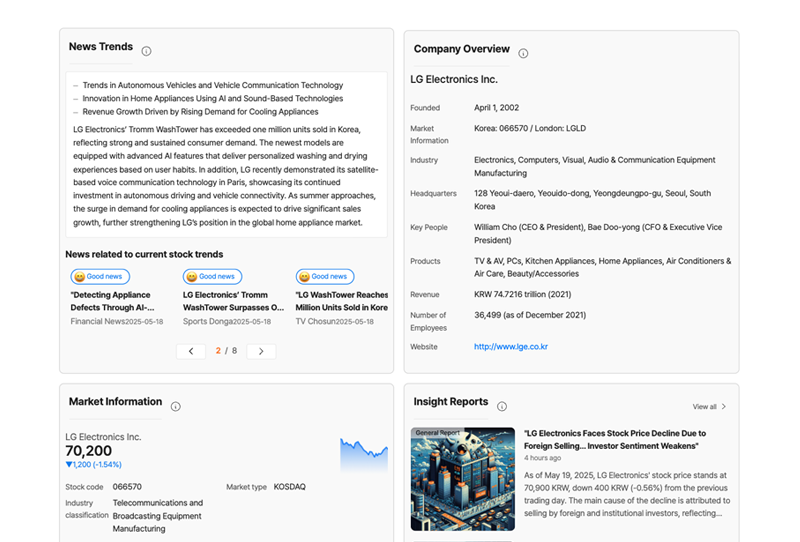Screen dimensions: 800x542
Task: Click the stock code value 066570
Action: pos(127,487)
